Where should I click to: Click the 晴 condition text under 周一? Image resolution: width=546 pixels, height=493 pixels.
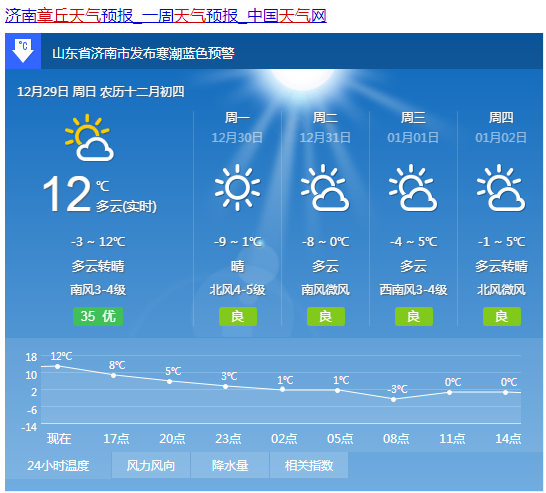coord(237,266)
